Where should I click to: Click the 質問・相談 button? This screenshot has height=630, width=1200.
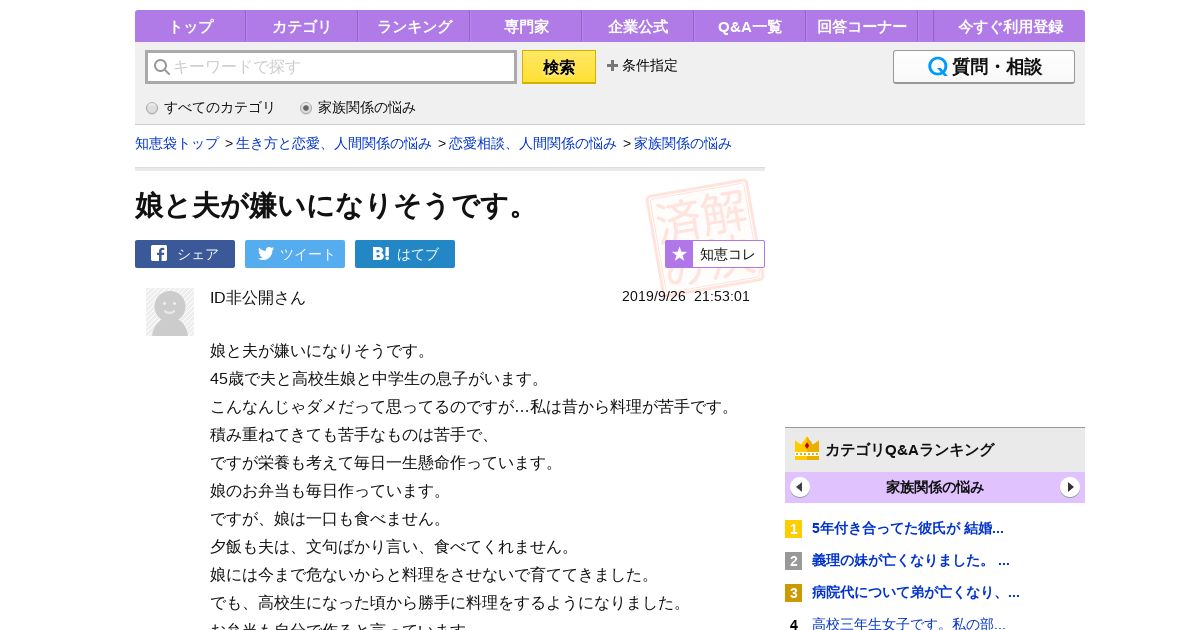tap(984, 67)
